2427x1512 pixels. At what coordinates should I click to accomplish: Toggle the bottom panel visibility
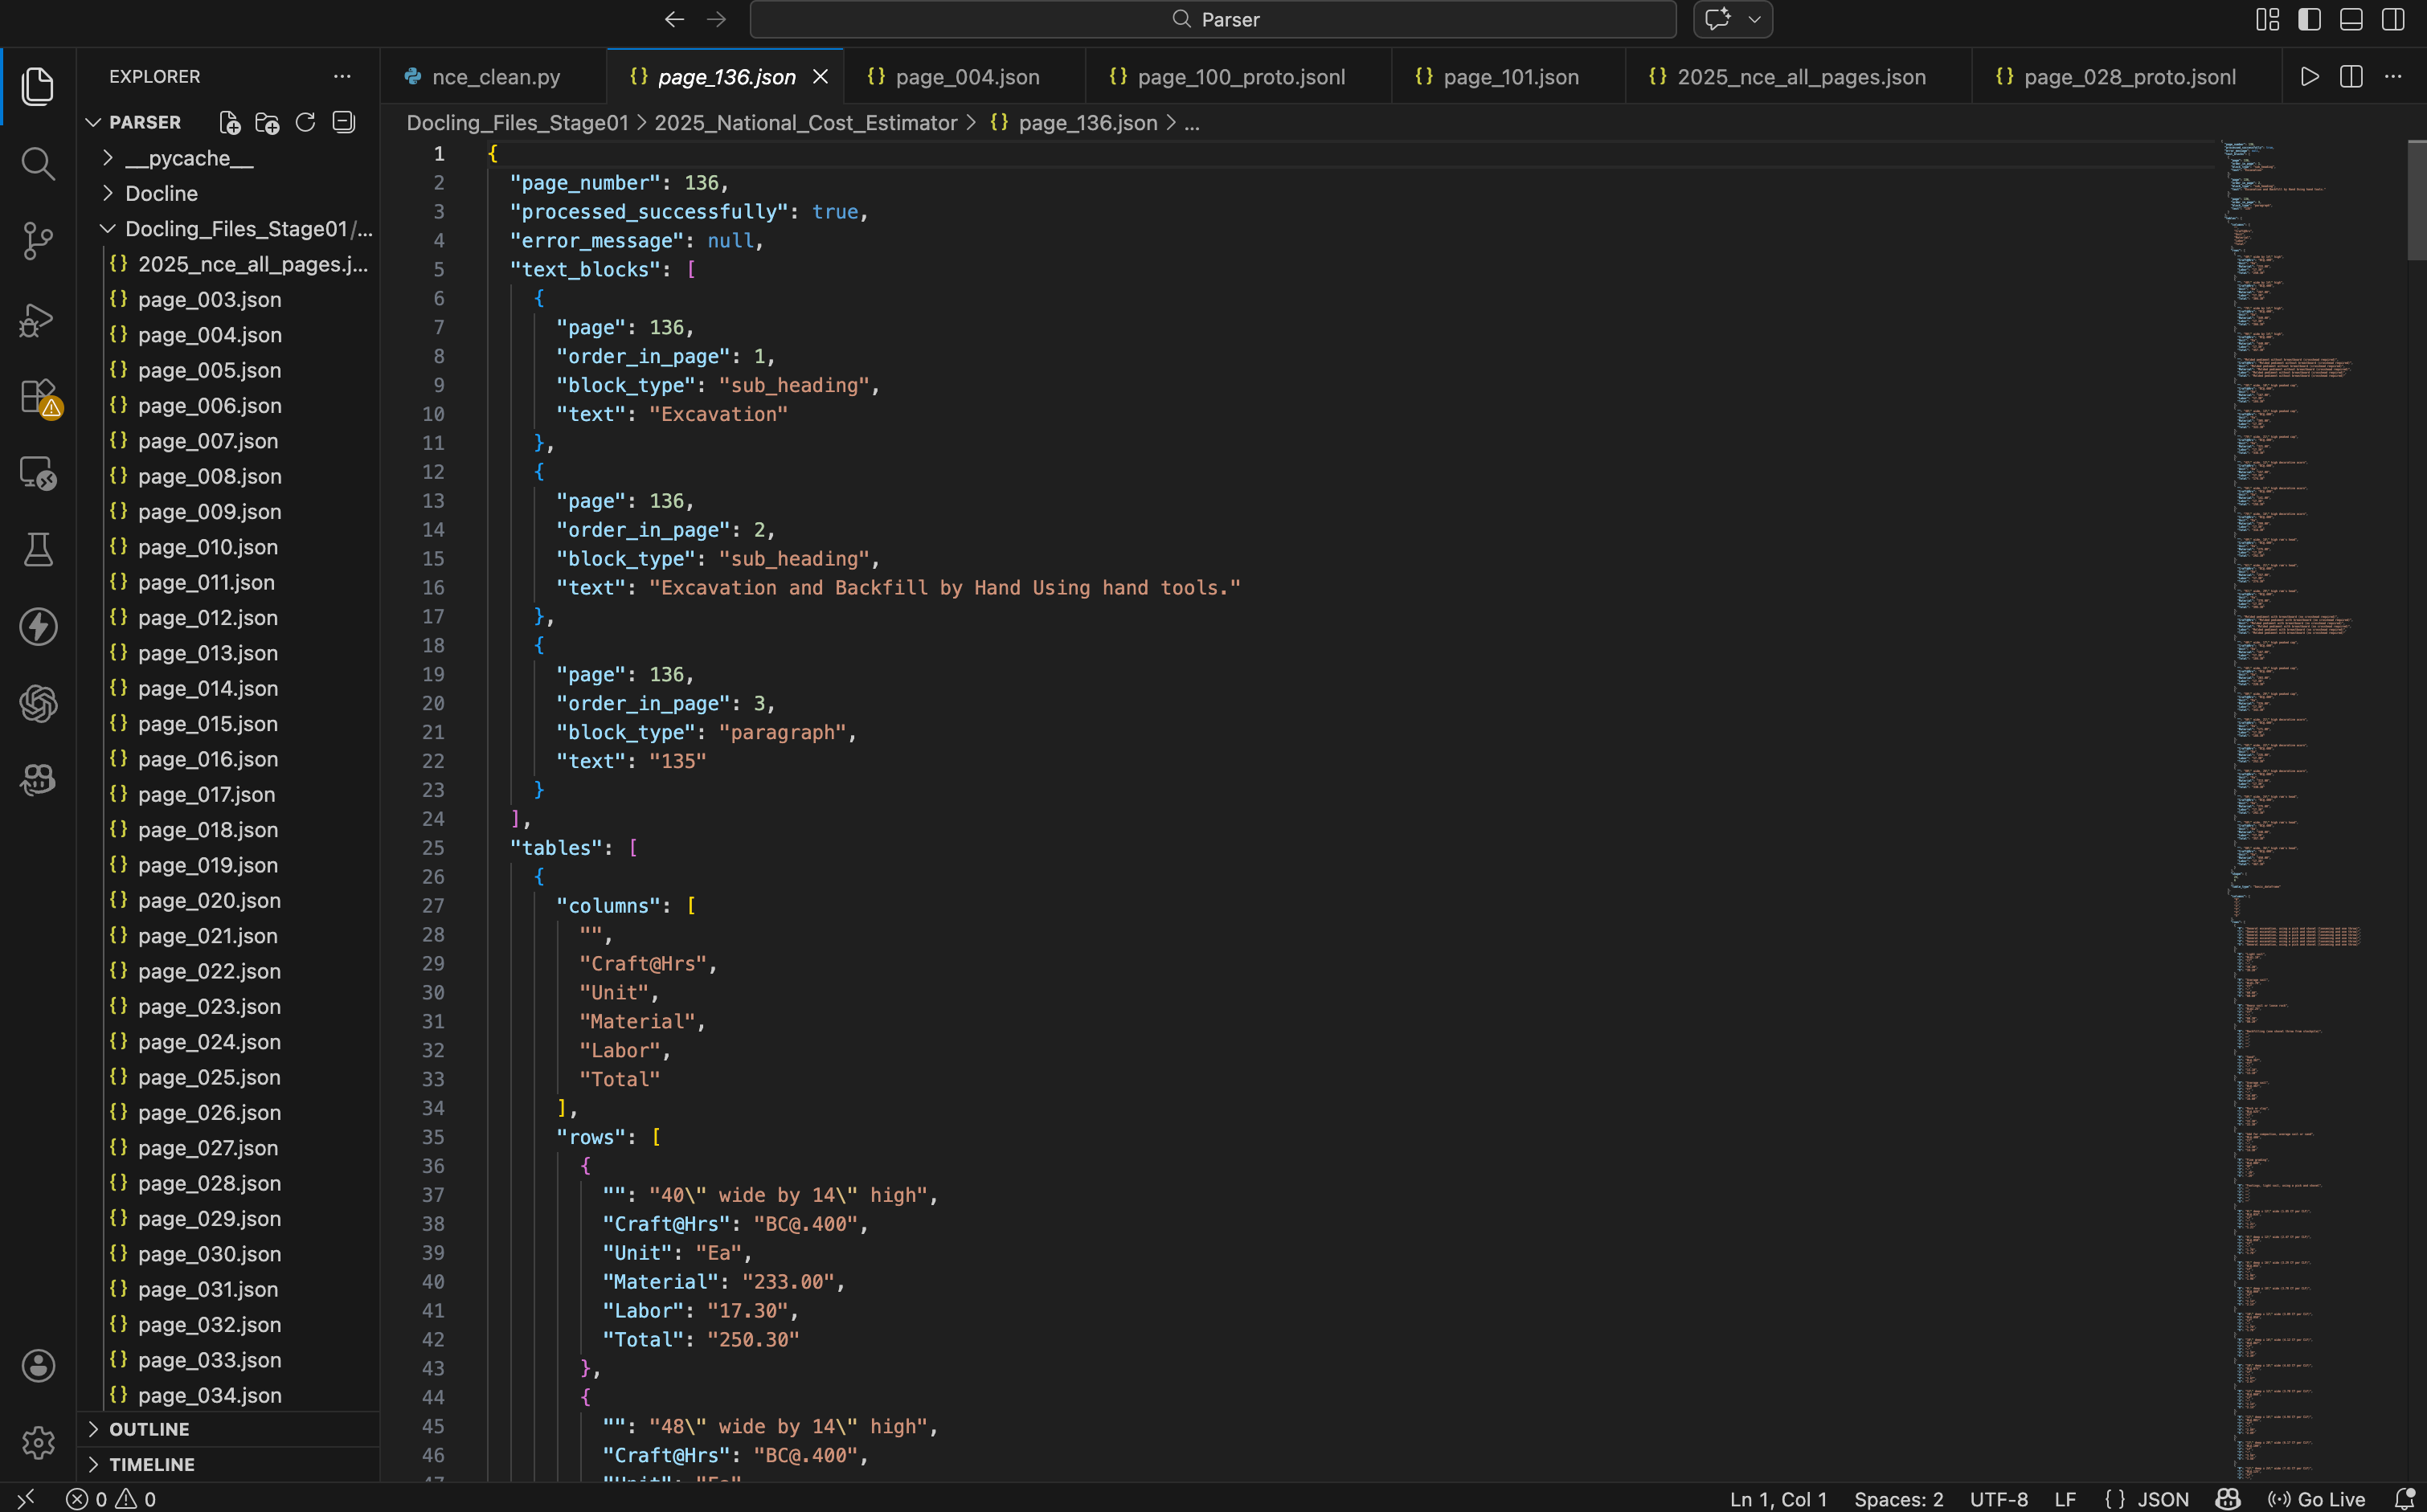pyautogui.click(x=2351, y=19)
